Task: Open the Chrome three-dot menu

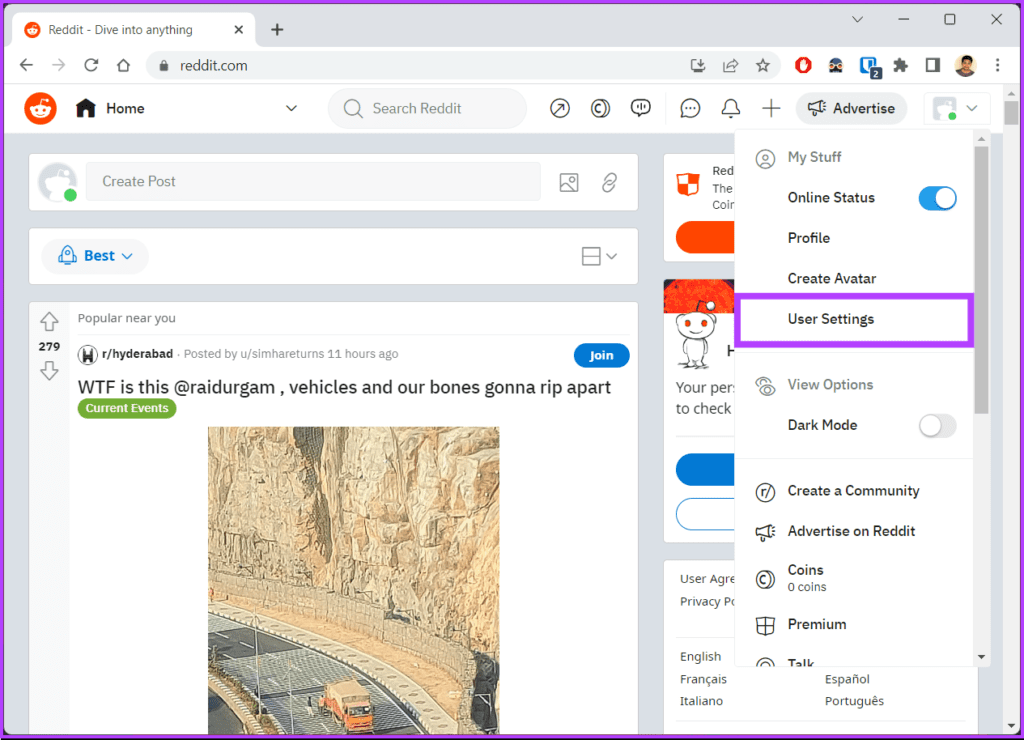Action: 997,65
